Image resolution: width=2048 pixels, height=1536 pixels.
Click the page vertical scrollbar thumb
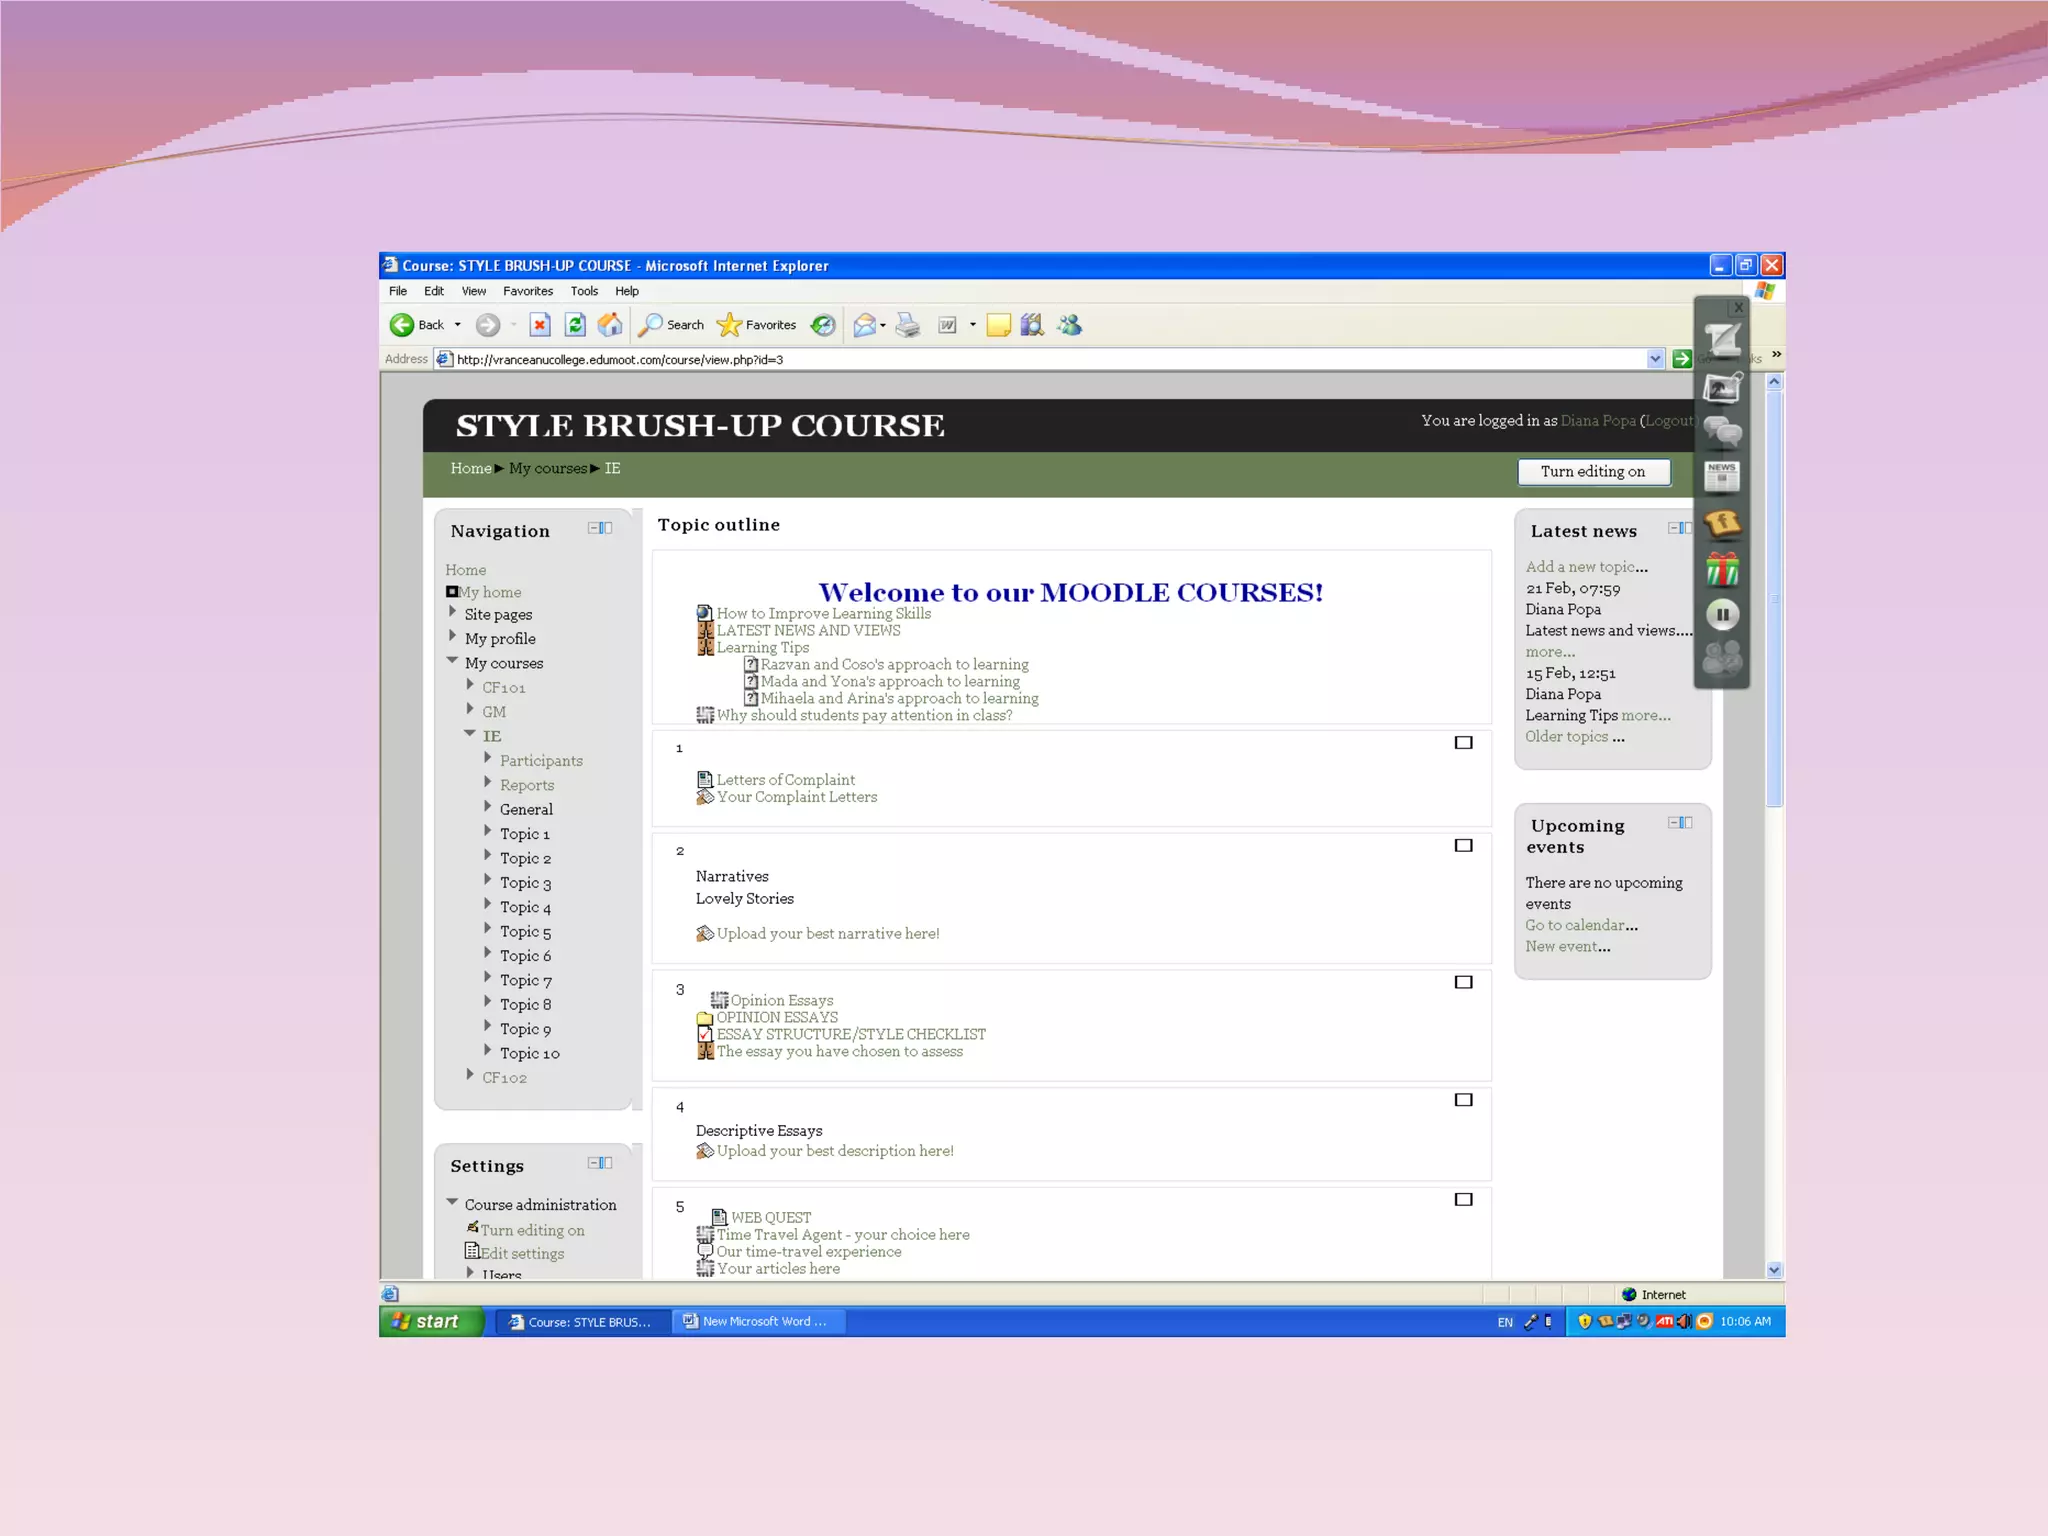pos(1774,600)
